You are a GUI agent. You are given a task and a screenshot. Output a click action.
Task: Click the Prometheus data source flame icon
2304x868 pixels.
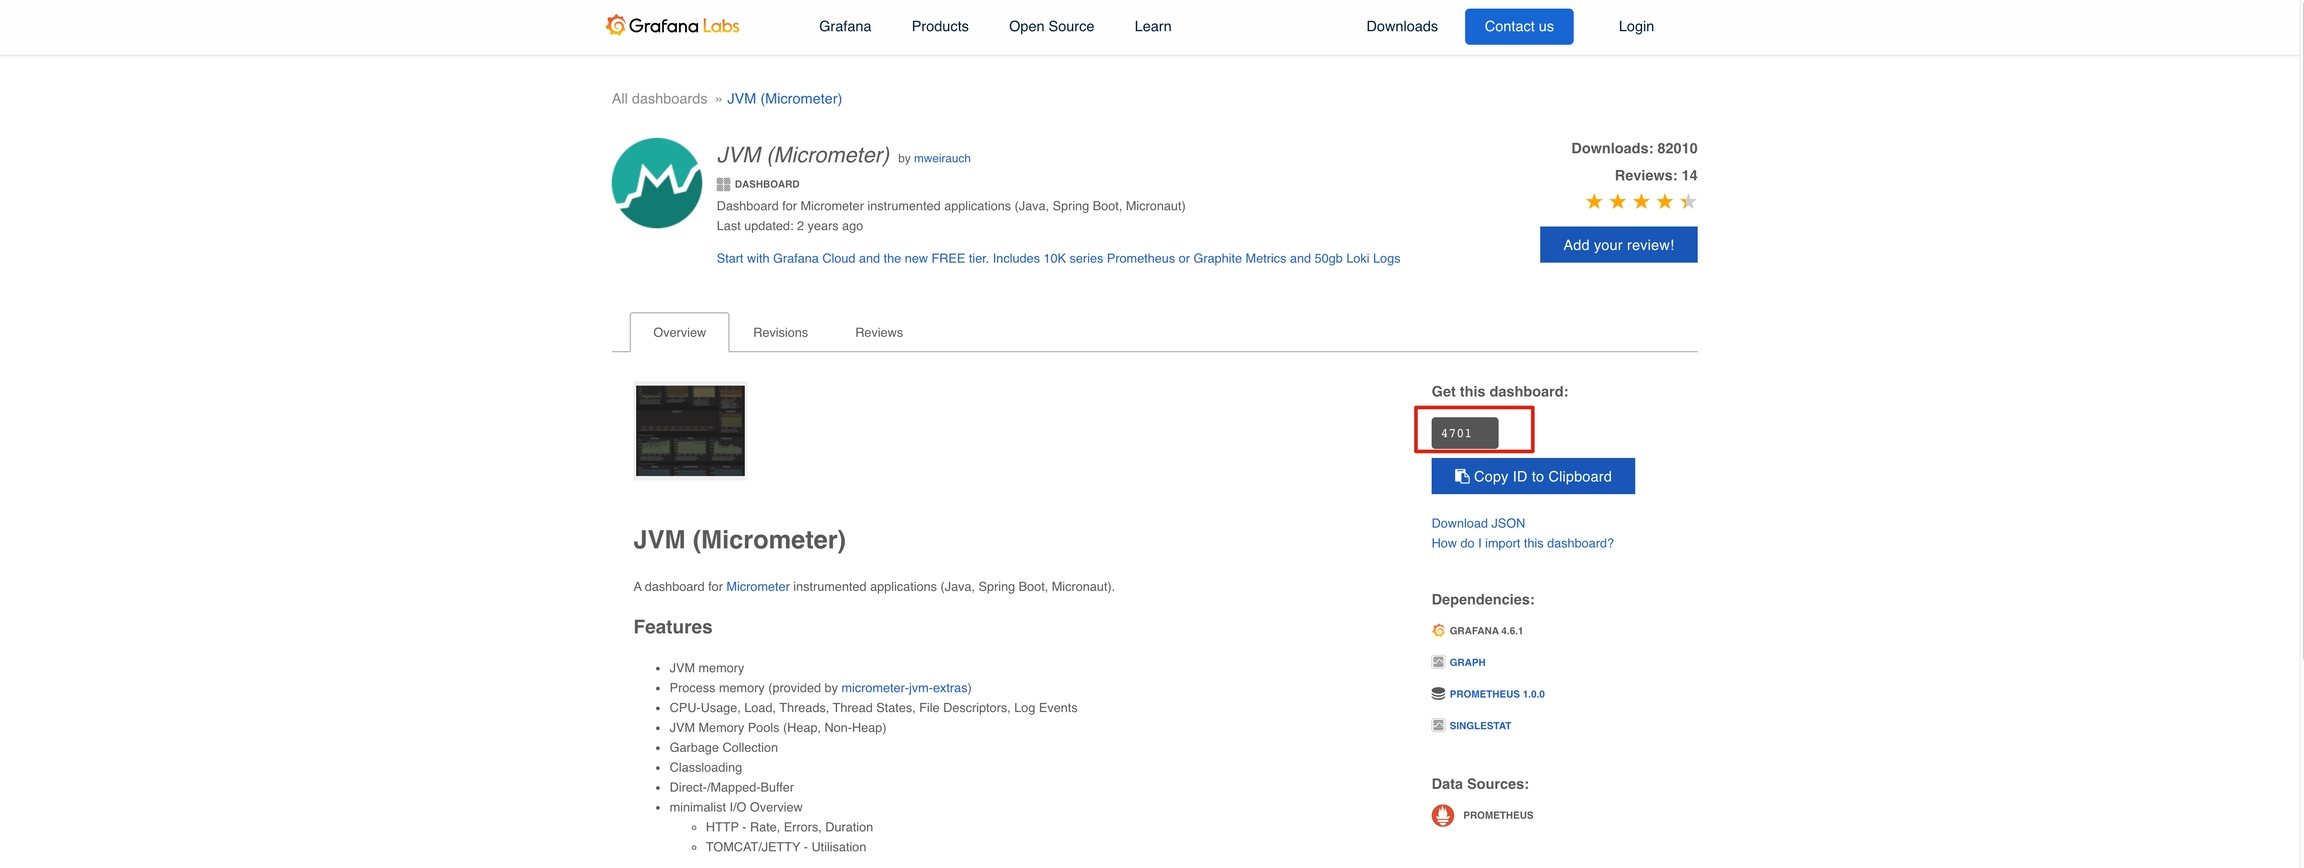(1442, 816)
